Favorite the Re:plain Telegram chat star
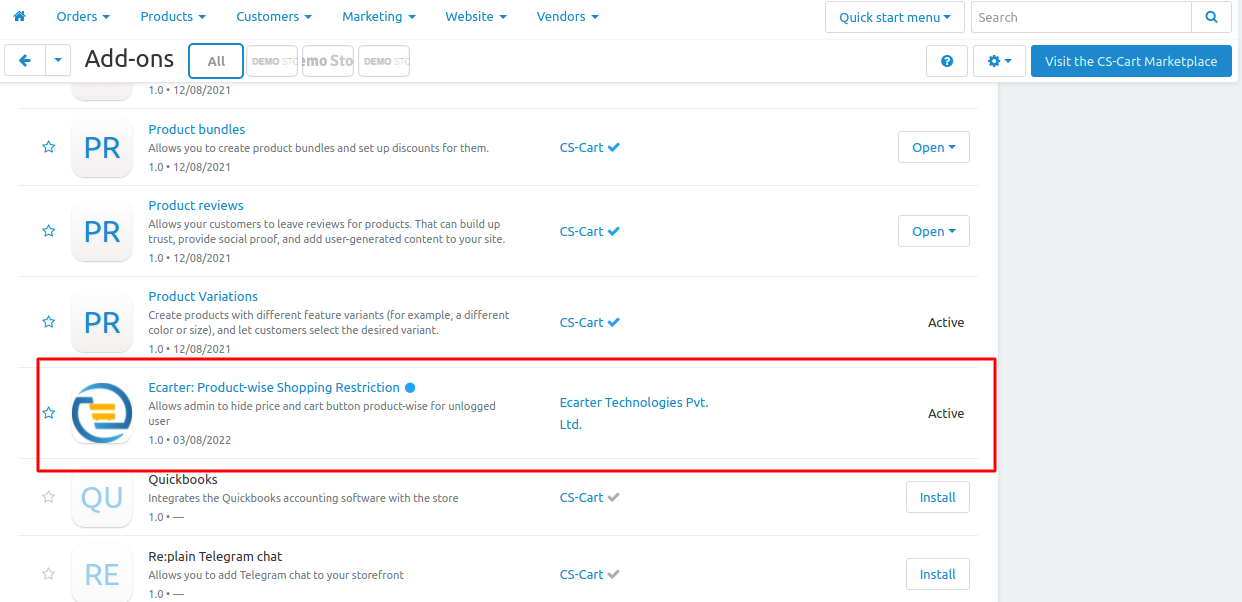Screen dimensions: 1242x602 pyautogui.click(x=48, y=574)
